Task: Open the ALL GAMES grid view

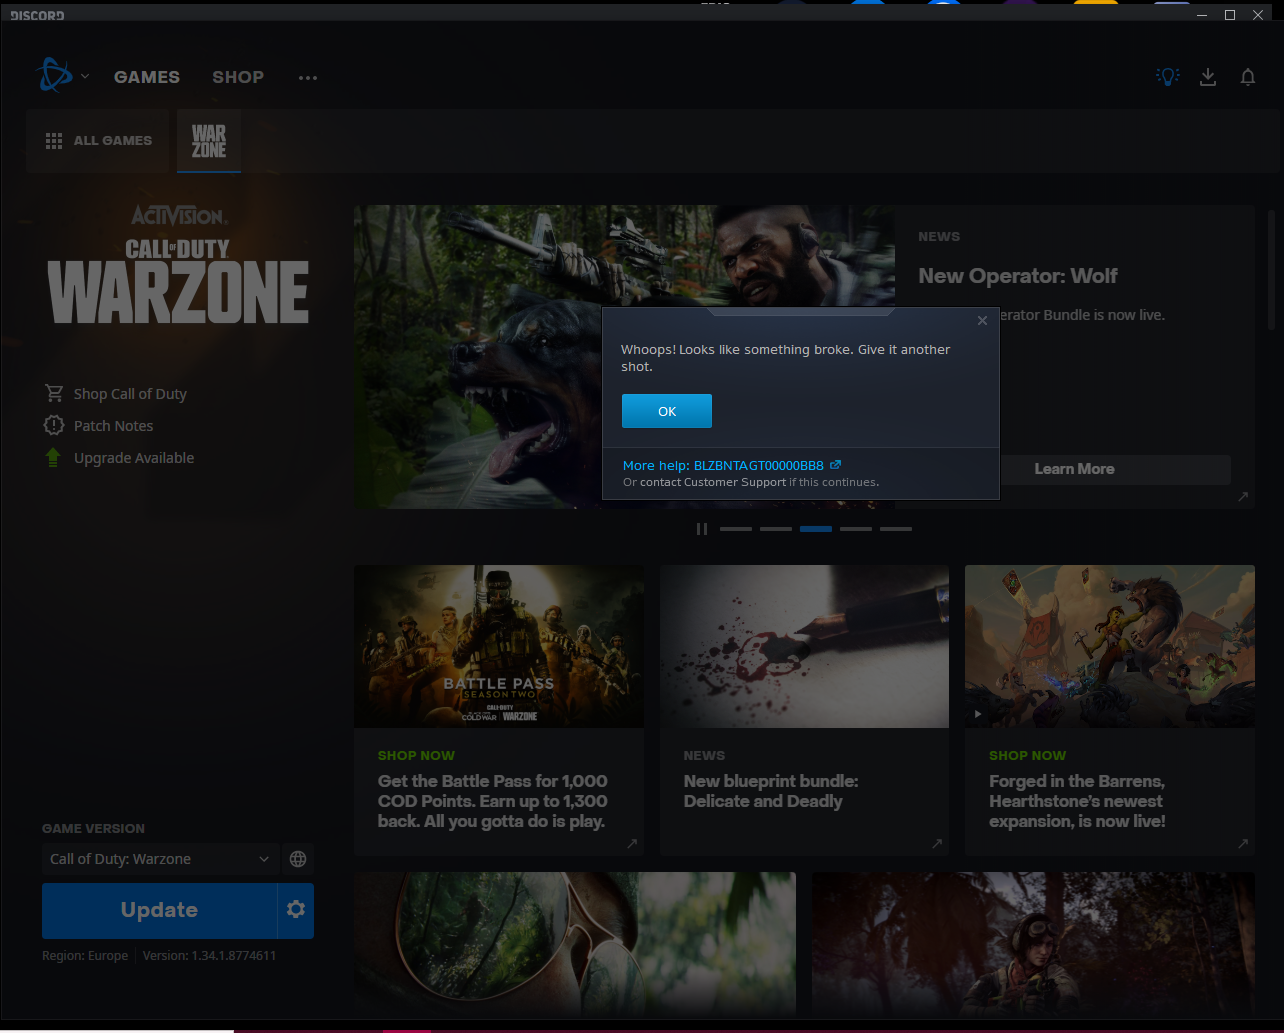Action: 99,141
